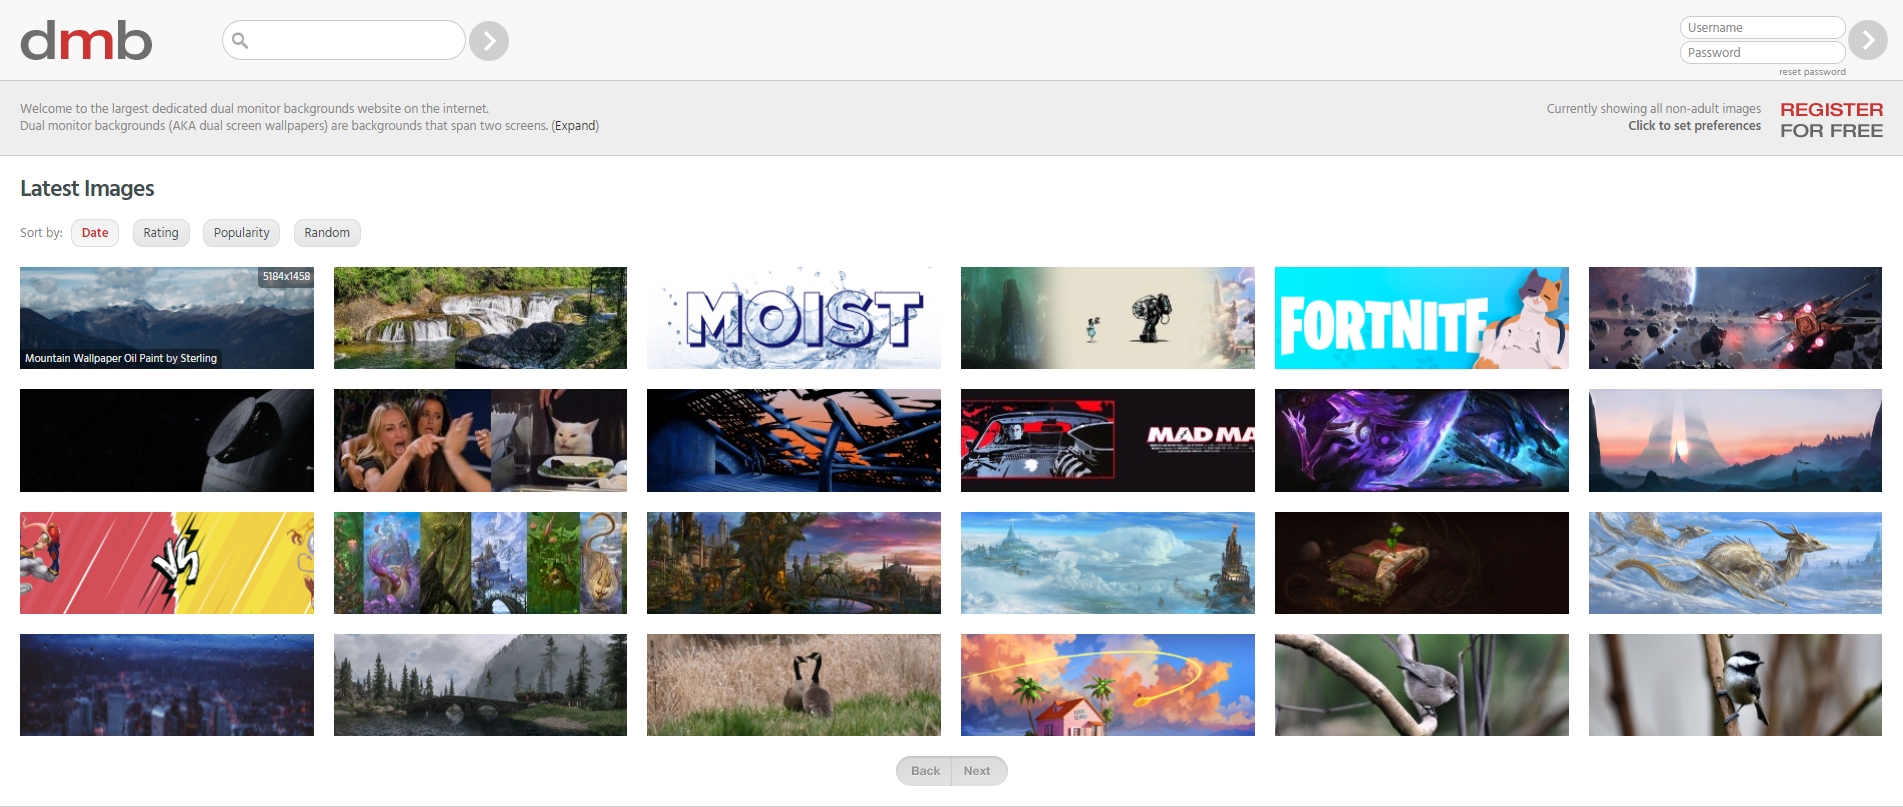The height and width of the screenshot is (807, 1903).
Task: Go Back to previous page
Action: 925,771
